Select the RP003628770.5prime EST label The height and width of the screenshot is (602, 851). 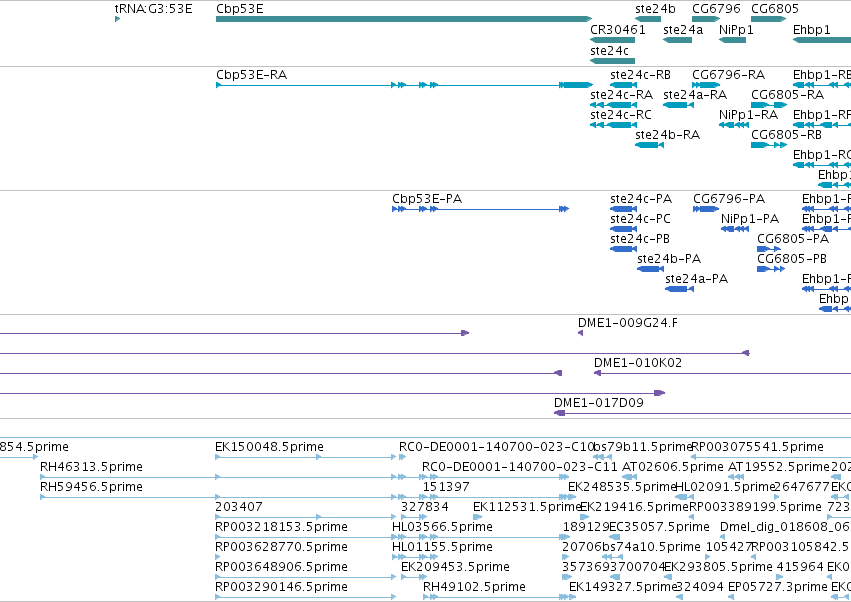pyautogui.click(x=281, y=547)
